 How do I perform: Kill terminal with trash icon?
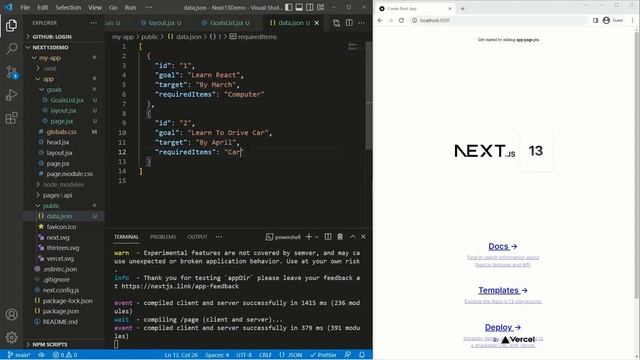[340, 237]
